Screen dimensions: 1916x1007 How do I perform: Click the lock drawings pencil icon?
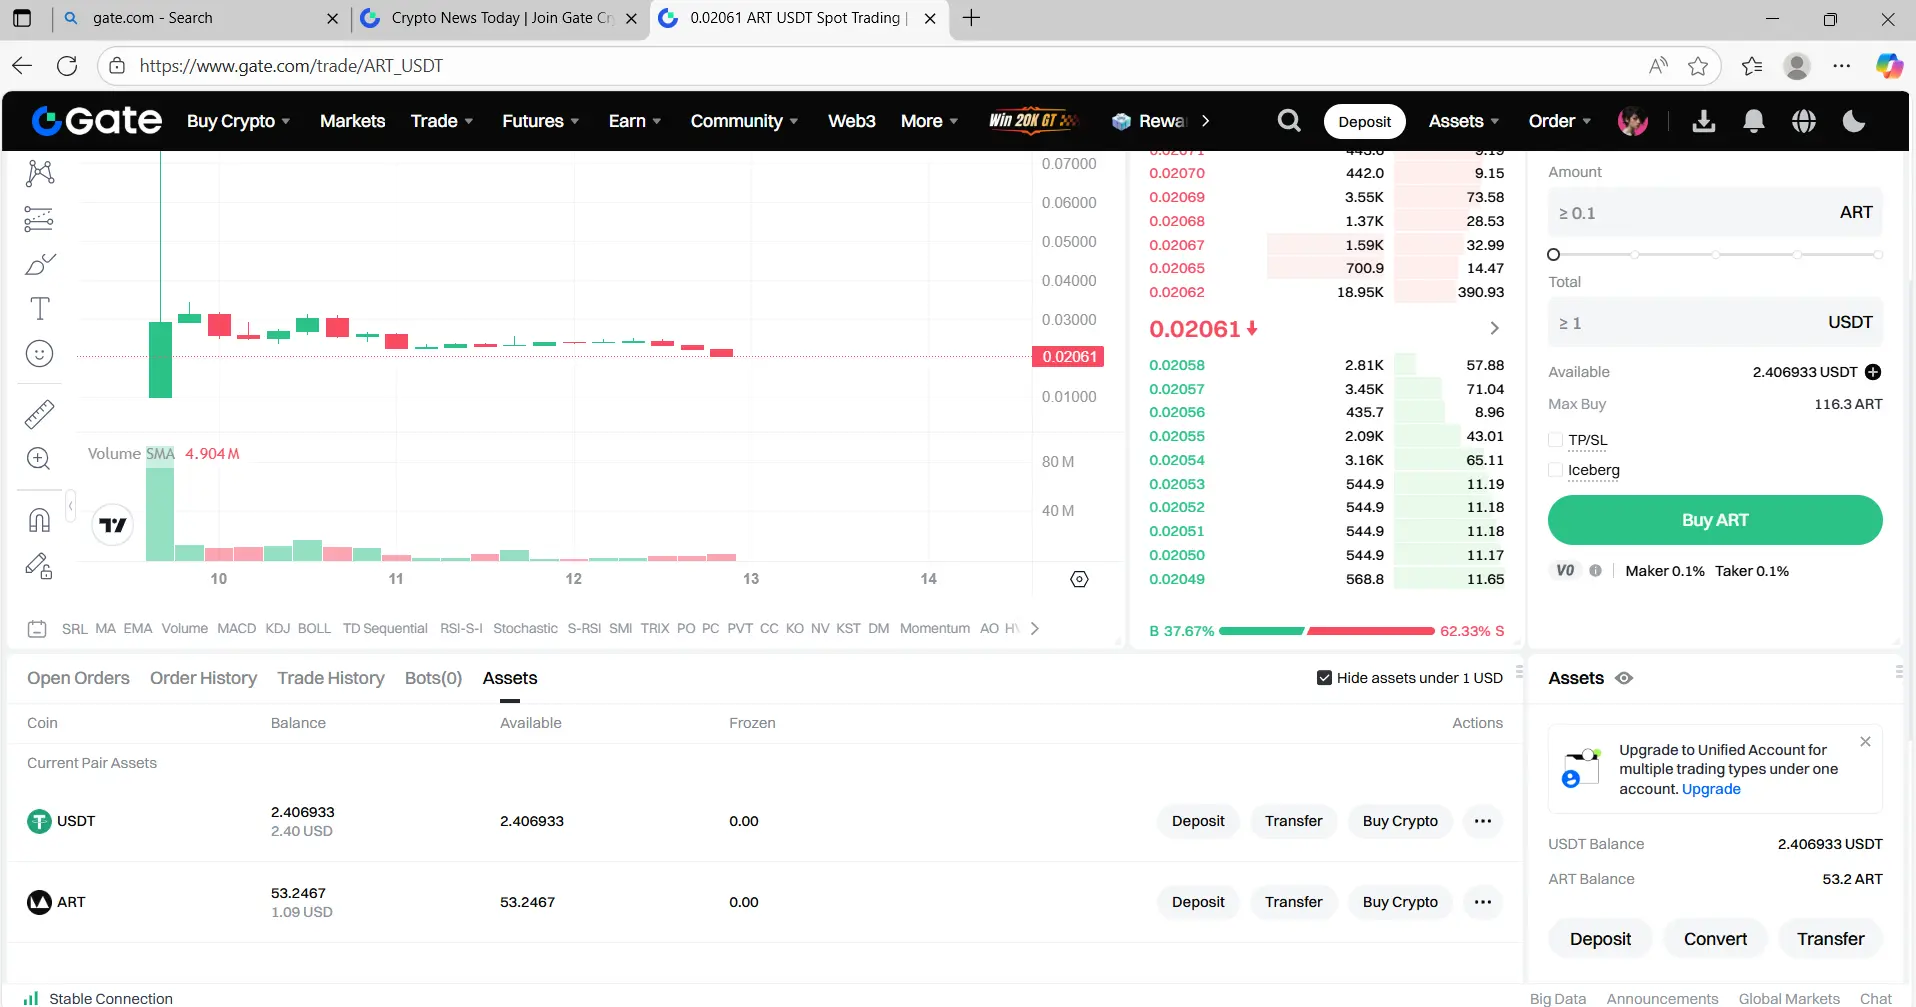coord(39,567)
